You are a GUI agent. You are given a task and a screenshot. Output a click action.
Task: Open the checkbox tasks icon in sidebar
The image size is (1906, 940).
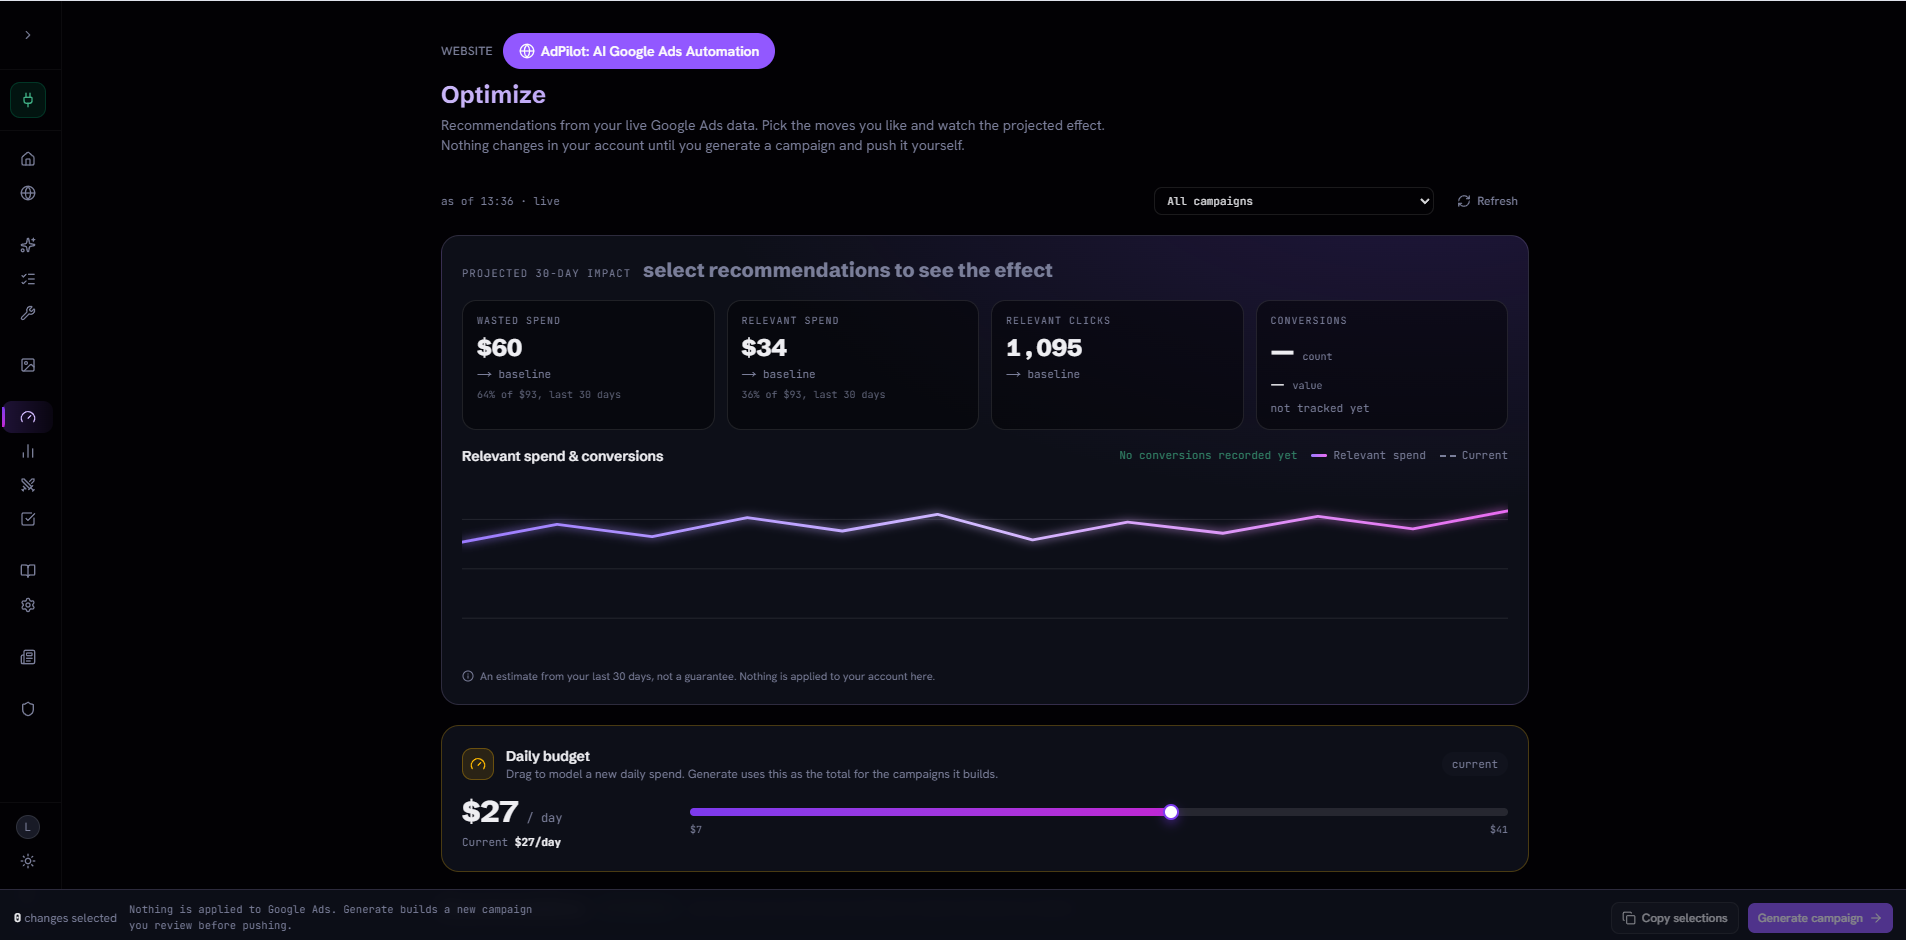click(x=28, y=519)
